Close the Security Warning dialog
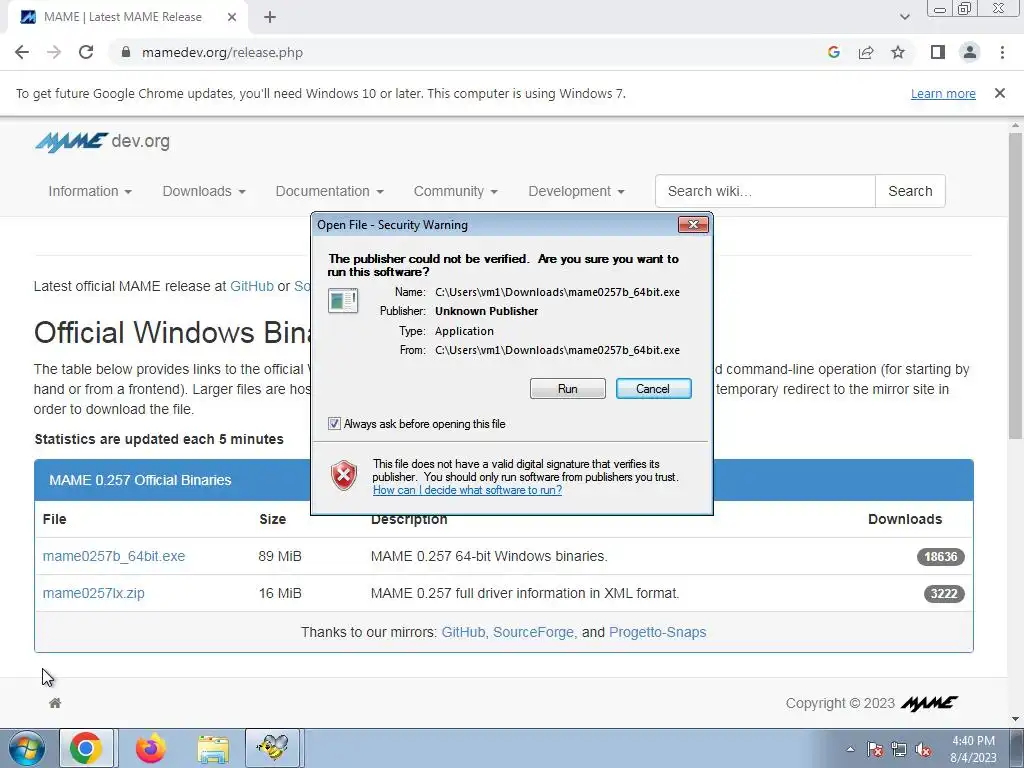 point(693,225)
